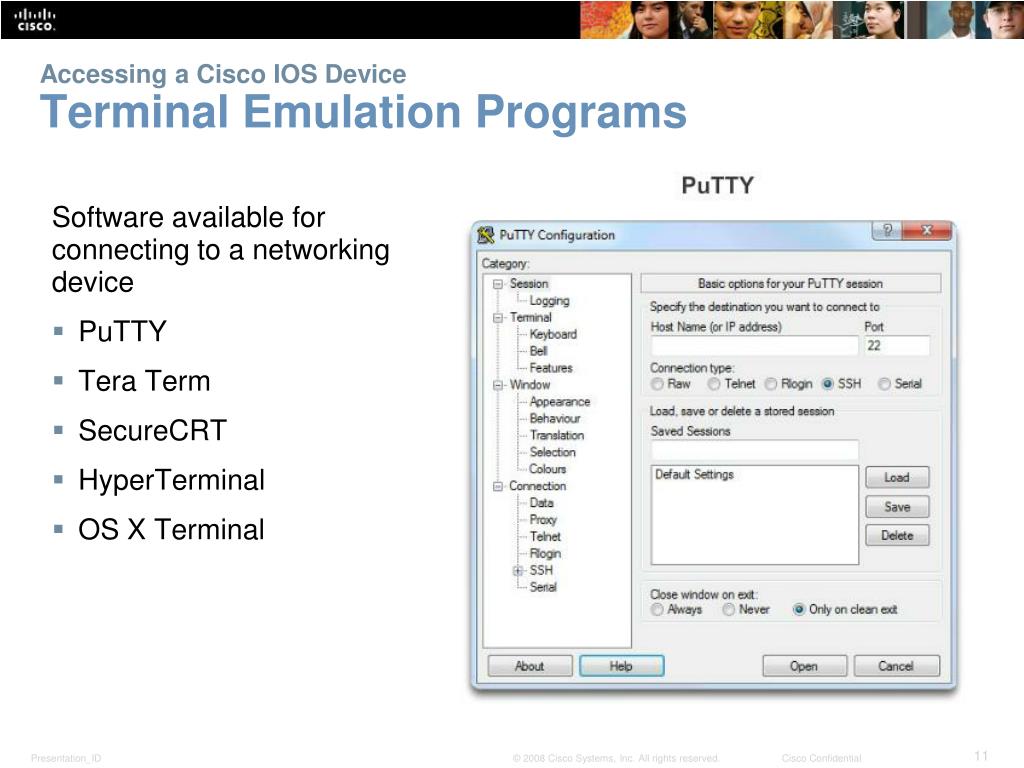
Task: Select Session in the category tree
Action: [529, 283]
